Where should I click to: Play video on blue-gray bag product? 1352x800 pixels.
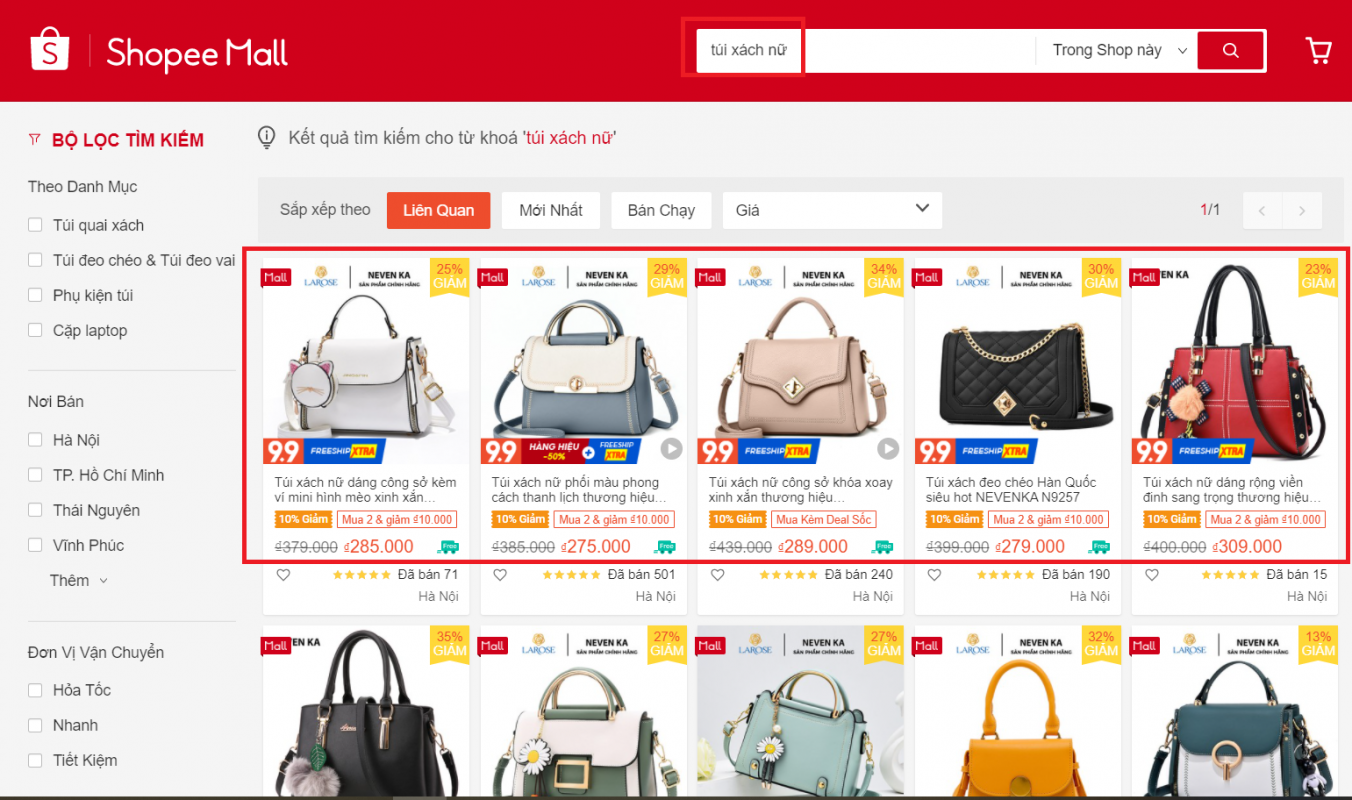(x=671, y=449)
